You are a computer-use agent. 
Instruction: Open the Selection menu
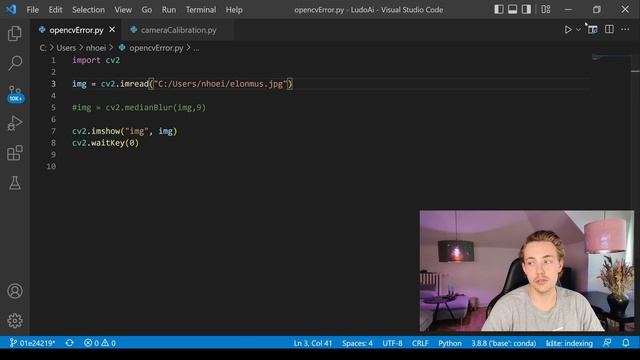pos(88,10)
